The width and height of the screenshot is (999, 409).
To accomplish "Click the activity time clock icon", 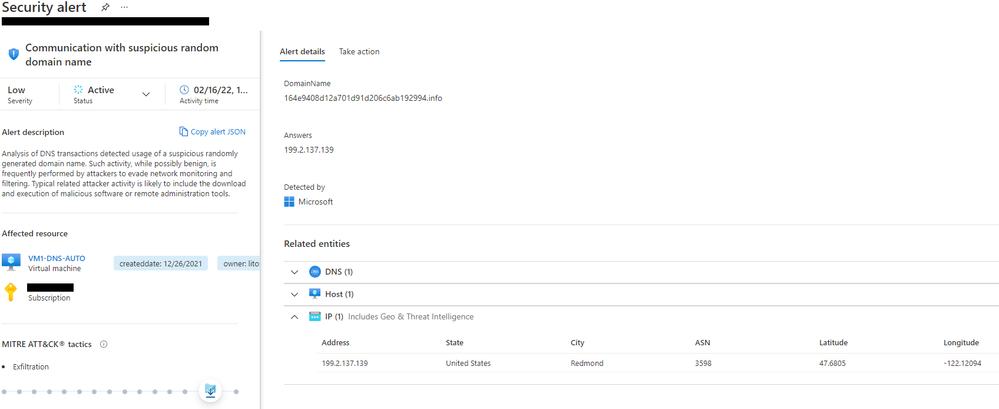I will coord(184,90).
